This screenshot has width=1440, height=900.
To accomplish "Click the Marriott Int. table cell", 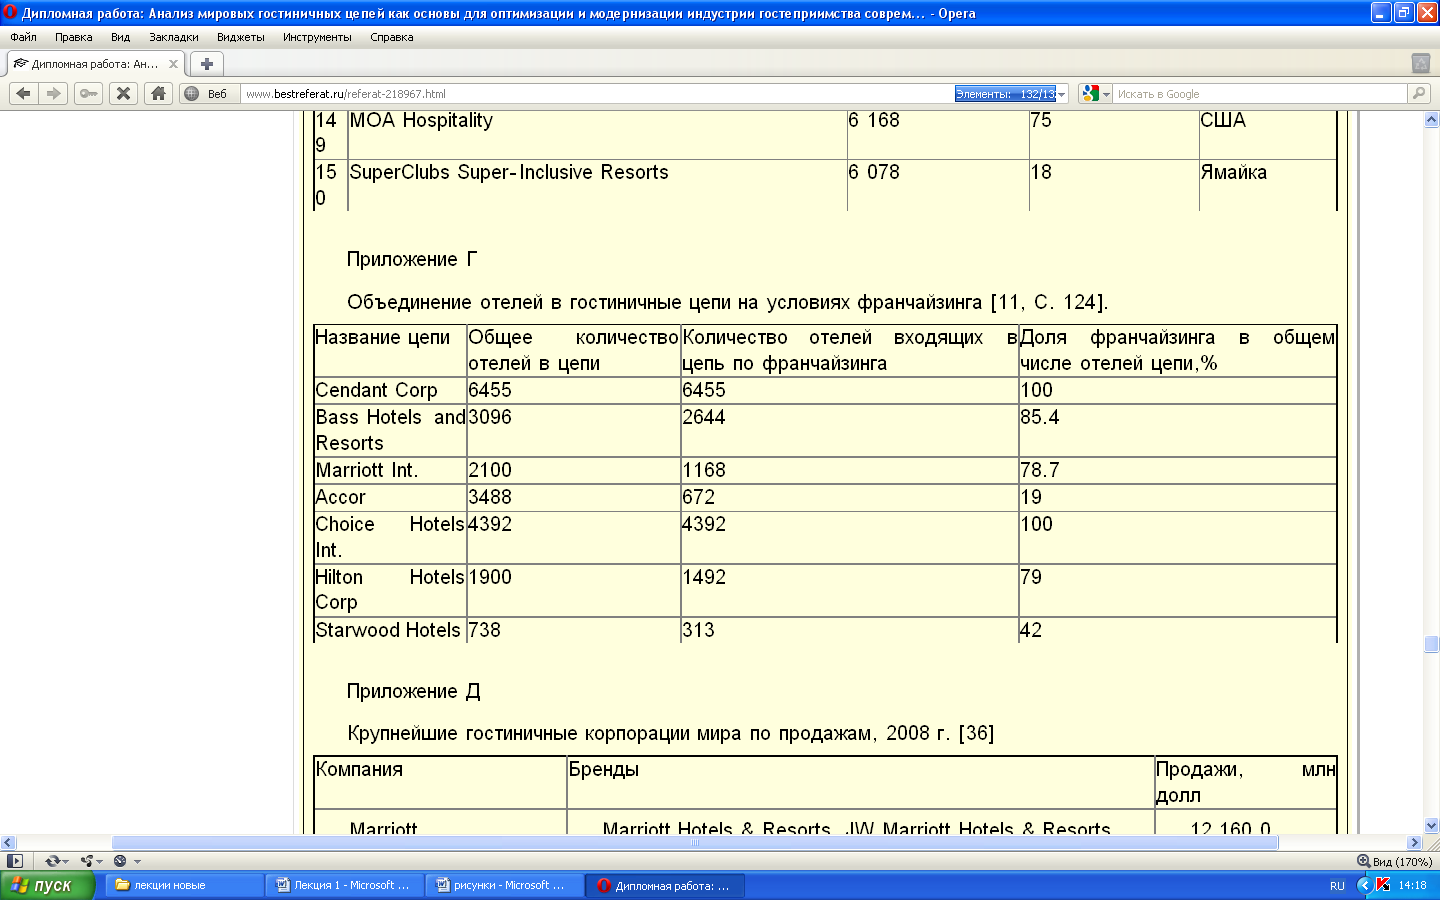I will 390,470.
